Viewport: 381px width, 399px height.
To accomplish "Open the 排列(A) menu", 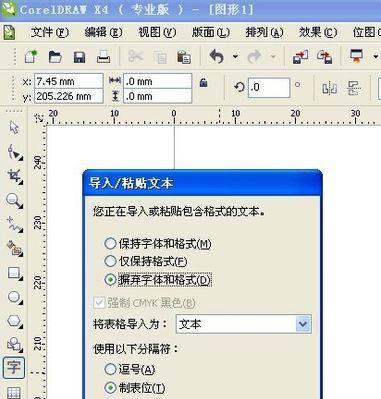I will 264,32.
